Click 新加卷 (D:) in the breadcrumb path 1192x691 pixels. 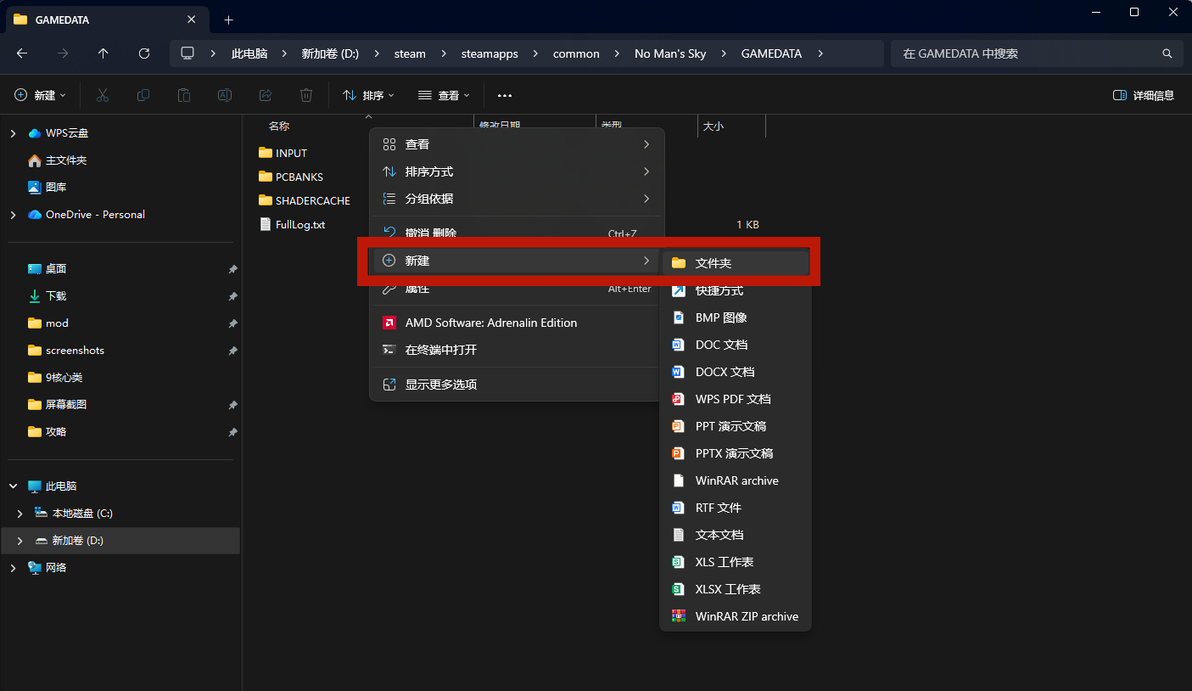click(330, 53)
